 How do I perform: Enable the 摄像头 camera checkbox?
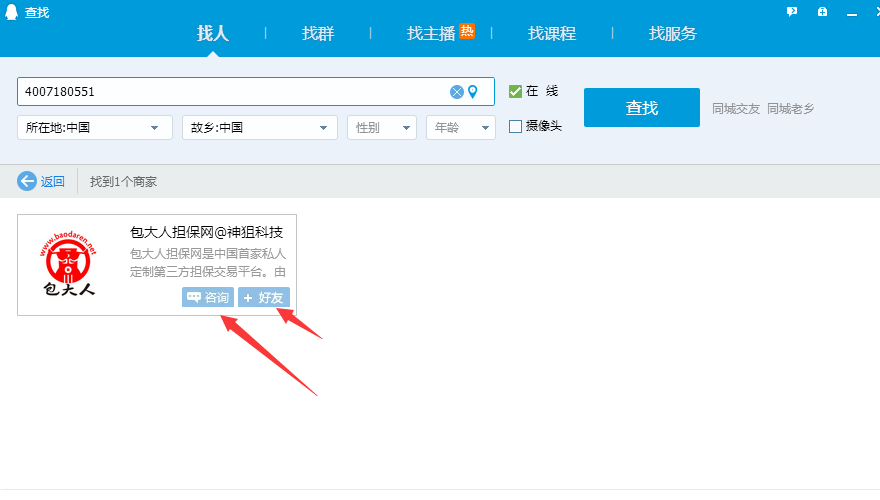515,127
